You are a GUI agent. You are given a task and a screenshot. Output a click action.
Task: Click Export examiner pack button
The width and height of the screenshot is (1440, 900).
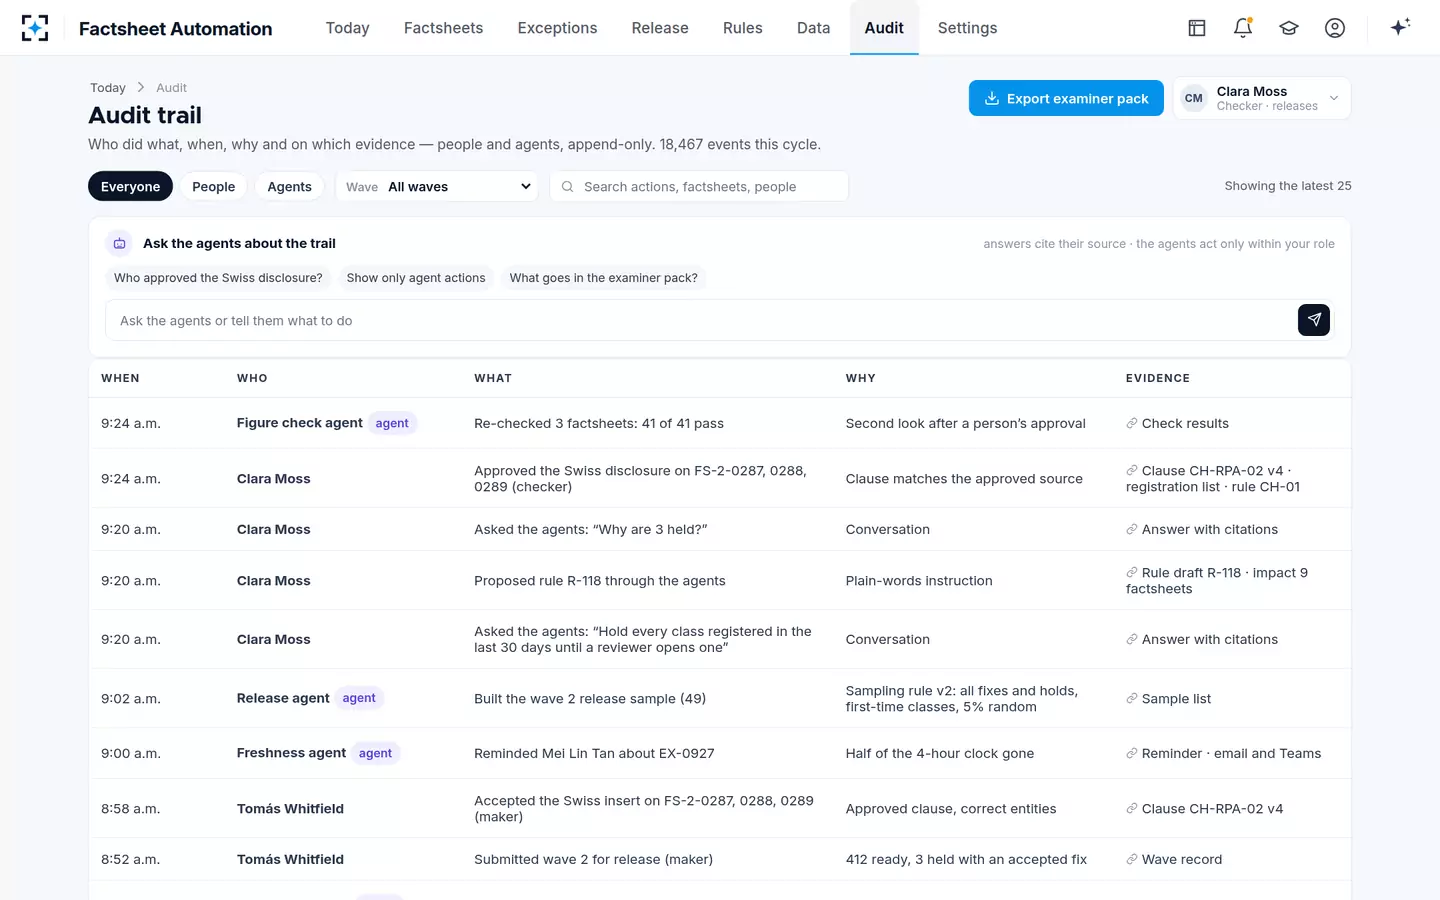[x=1066, y=98]
